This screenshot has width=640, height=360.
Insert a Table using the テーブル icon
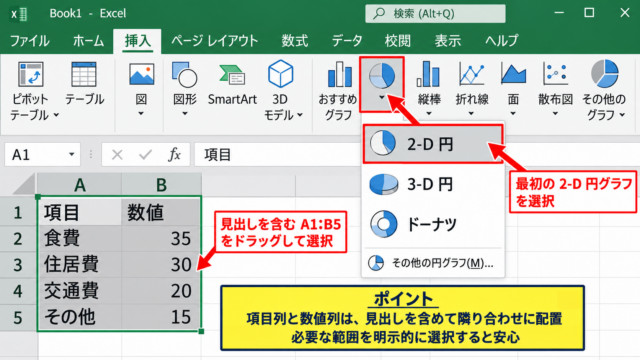[x=84, y=75]
